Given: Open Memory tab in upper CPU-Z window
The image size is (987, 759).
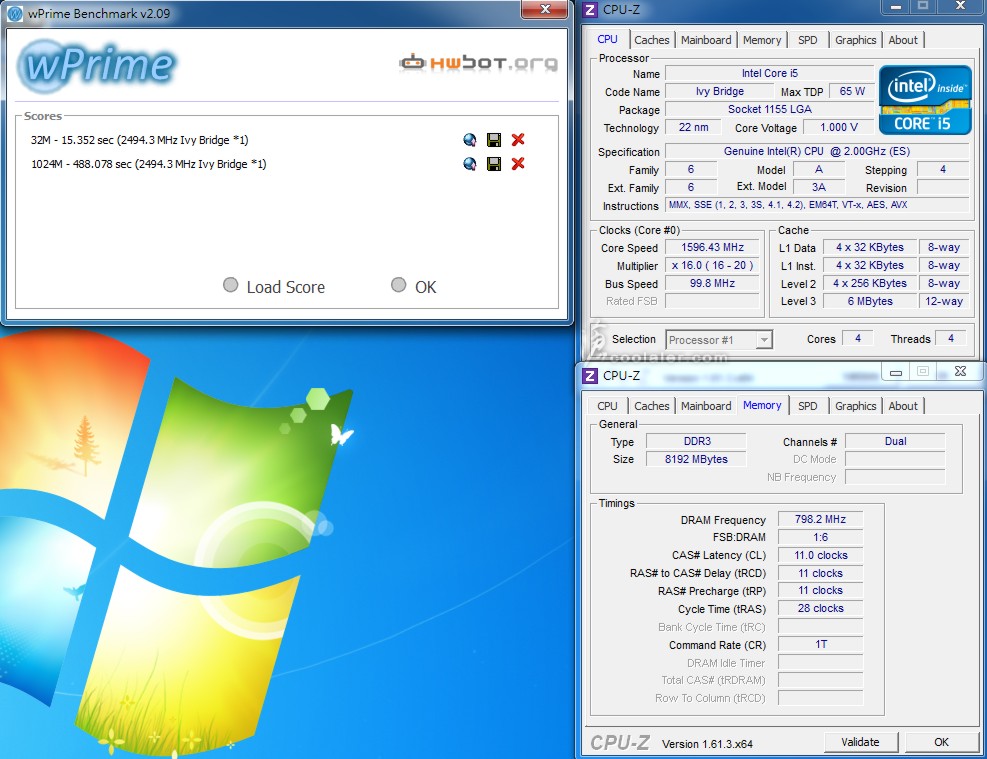Looking at the screenshot, I should 762,40.
